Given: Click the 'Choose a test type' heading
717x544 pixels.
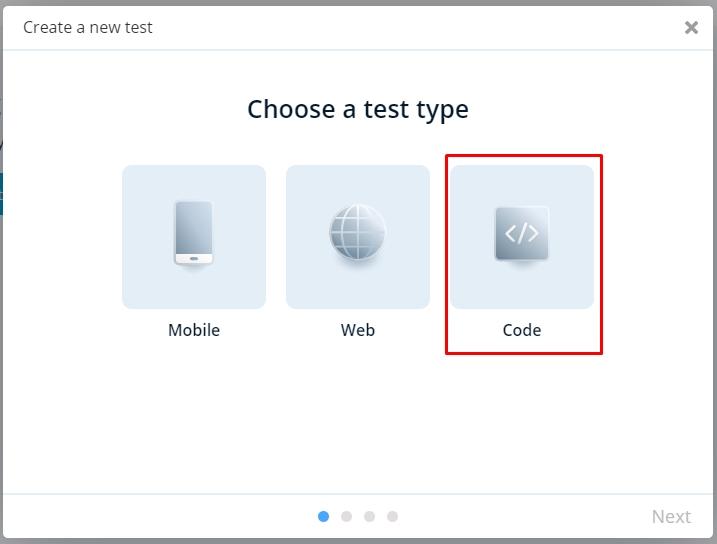Looking at the screenshot, I should tap(358, 110).
